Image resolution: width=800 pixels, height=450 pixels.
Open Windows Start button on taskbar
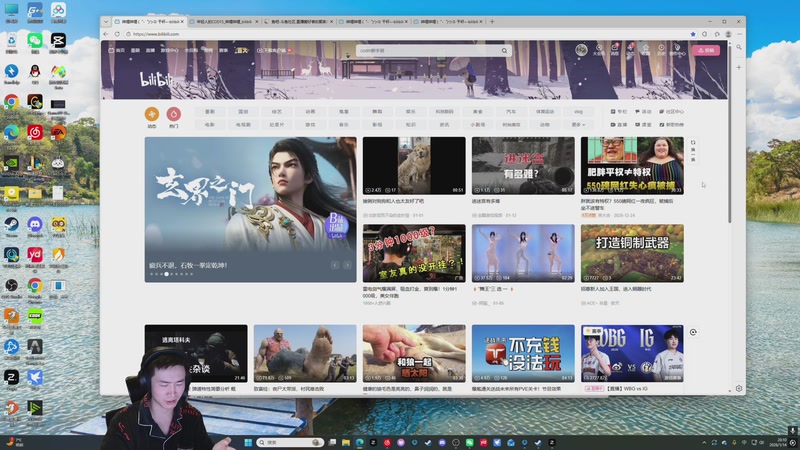point(248,442)
